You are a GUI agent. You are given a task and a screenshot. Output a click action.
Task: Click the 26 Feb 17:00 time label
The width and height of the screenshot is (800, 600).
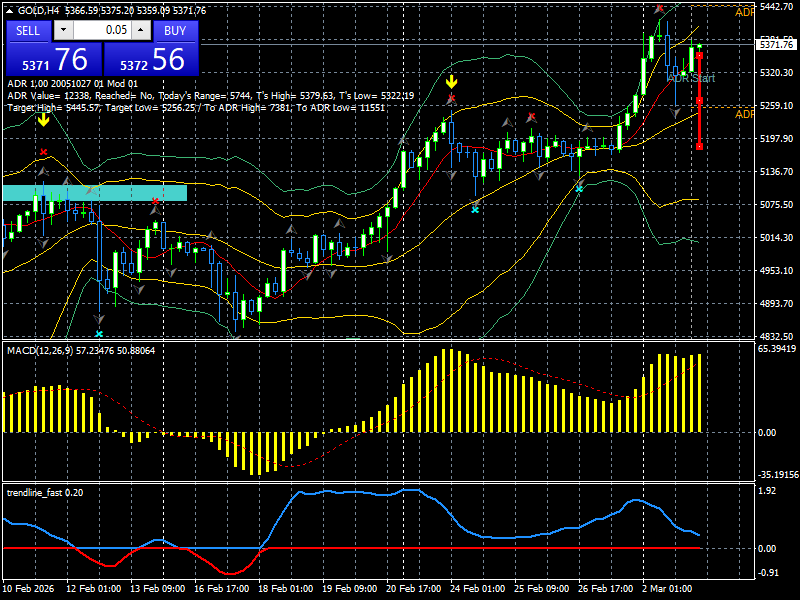(606, 589)
